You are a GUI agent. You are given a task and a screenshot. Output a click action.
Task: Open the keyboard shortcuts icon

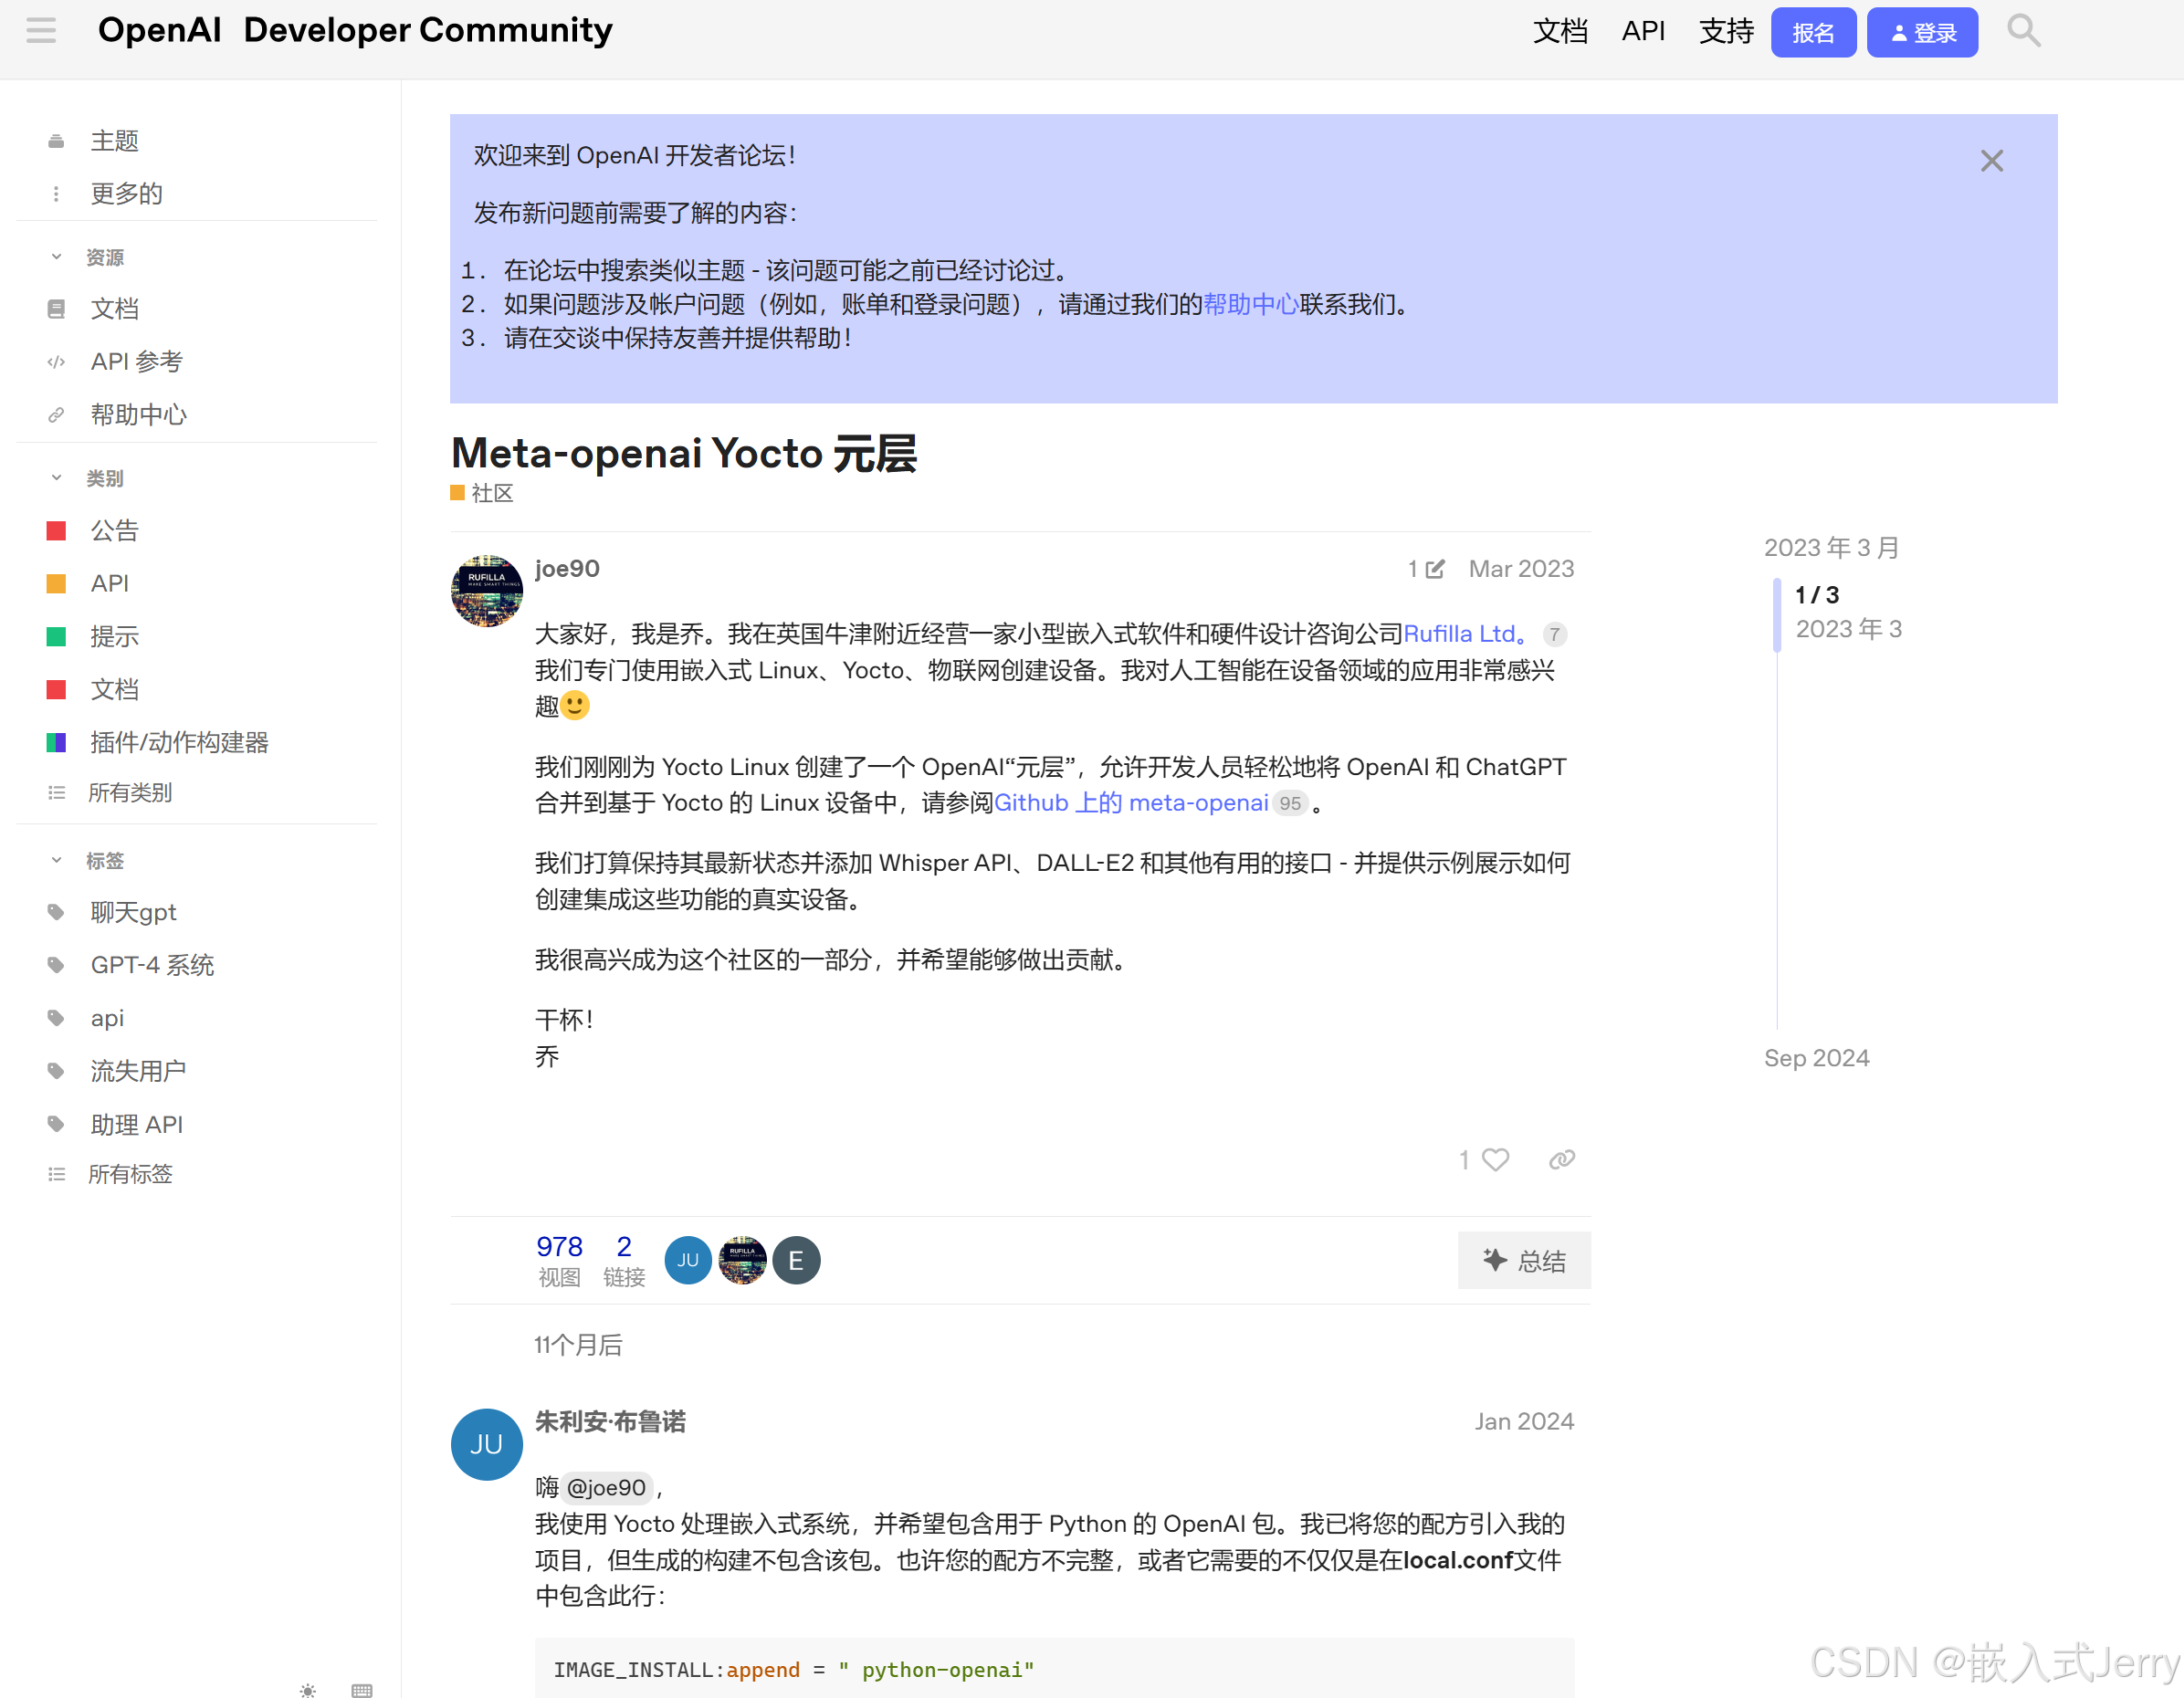362,1690
